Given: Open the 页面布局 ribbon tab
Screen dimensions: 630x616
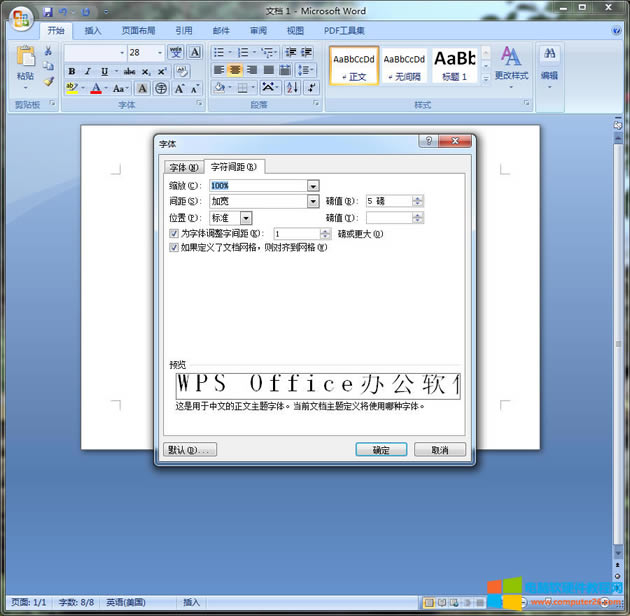Looking at the screenshot, I should point(137,31).
